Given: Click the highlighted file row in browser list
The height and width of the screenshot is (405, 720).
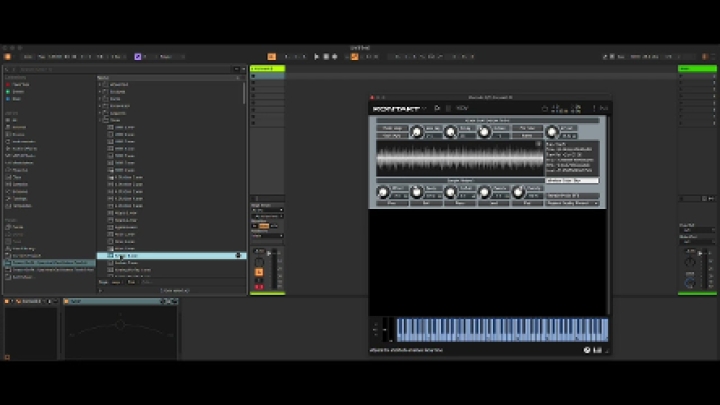Looking at the screenshot, I should point(171,255).
